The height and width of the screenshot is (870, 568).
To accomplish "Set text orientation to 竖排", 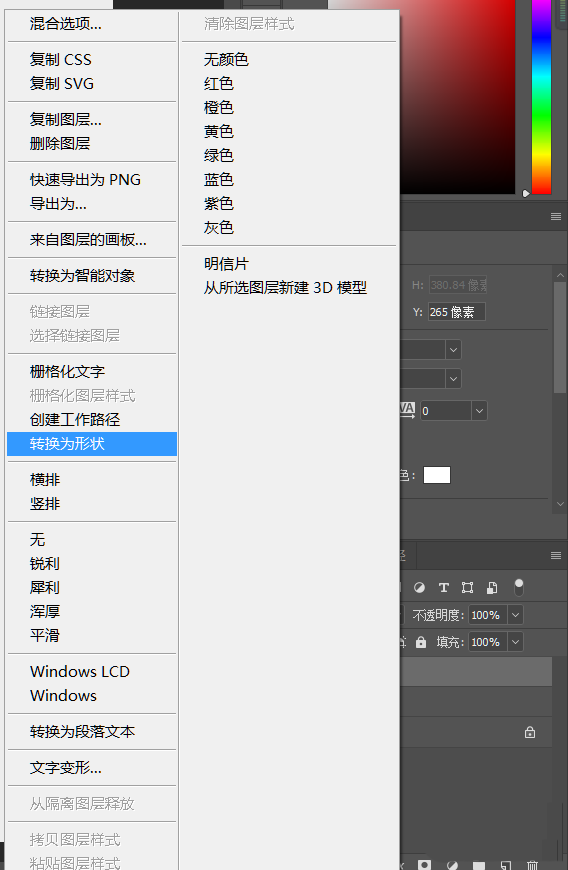I will (x=45, y=504).
